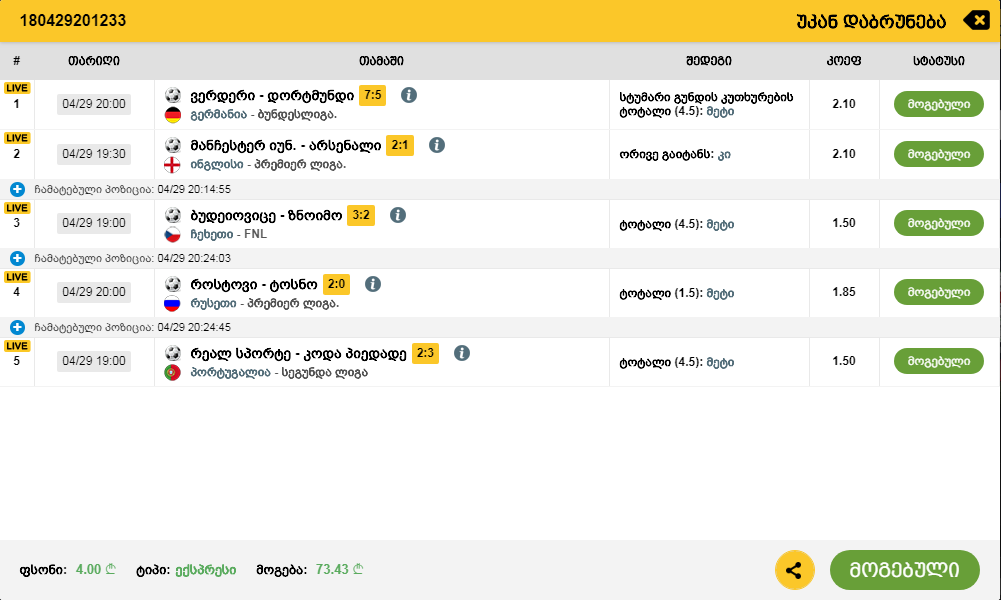The width and height of the screenshot is (1001, 600).
Task: Click the LIVE badge on match 3
Action: [x=16, y=207]
